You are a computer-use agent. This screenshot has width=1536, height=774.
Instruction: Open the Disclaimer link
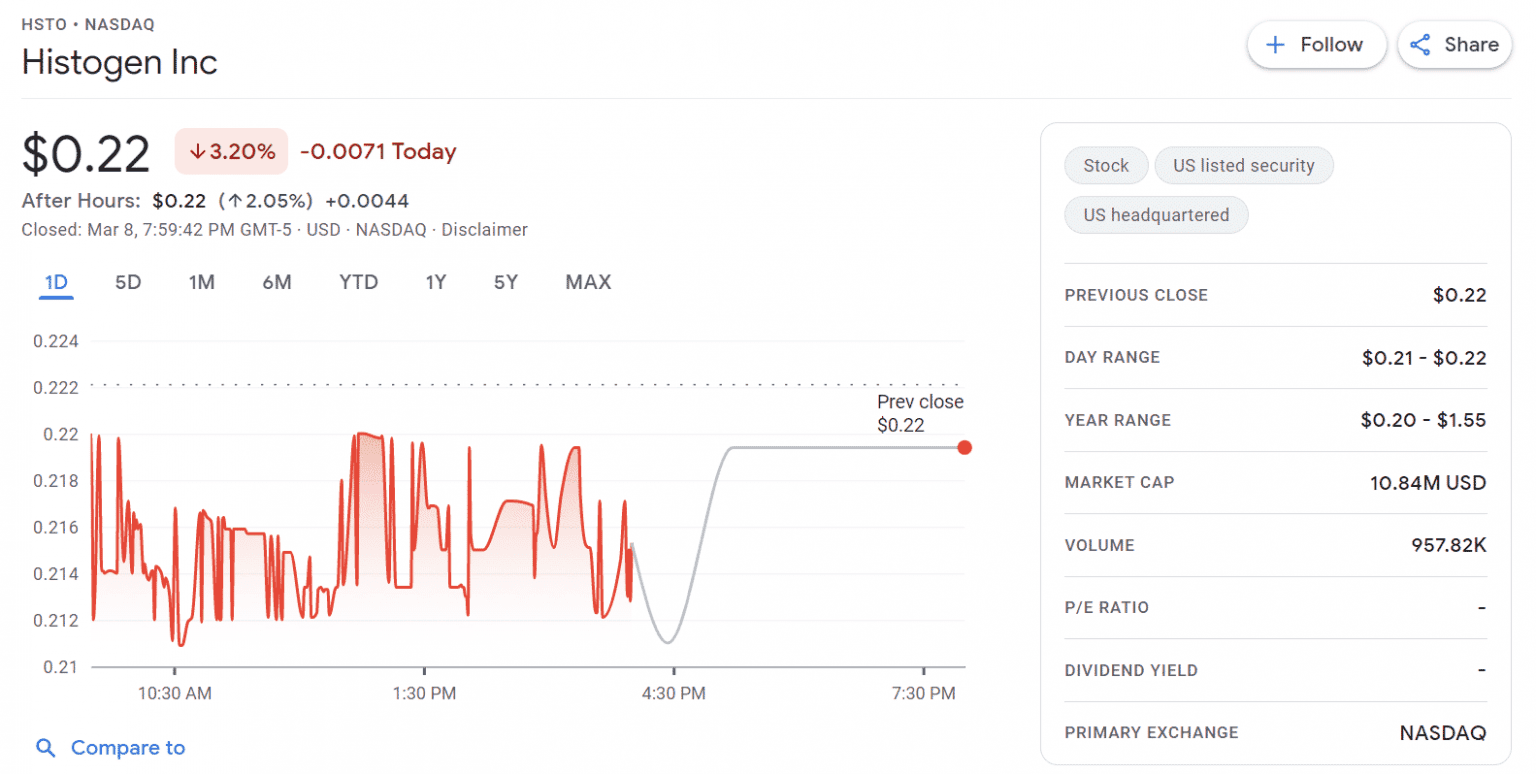(486, 229)
